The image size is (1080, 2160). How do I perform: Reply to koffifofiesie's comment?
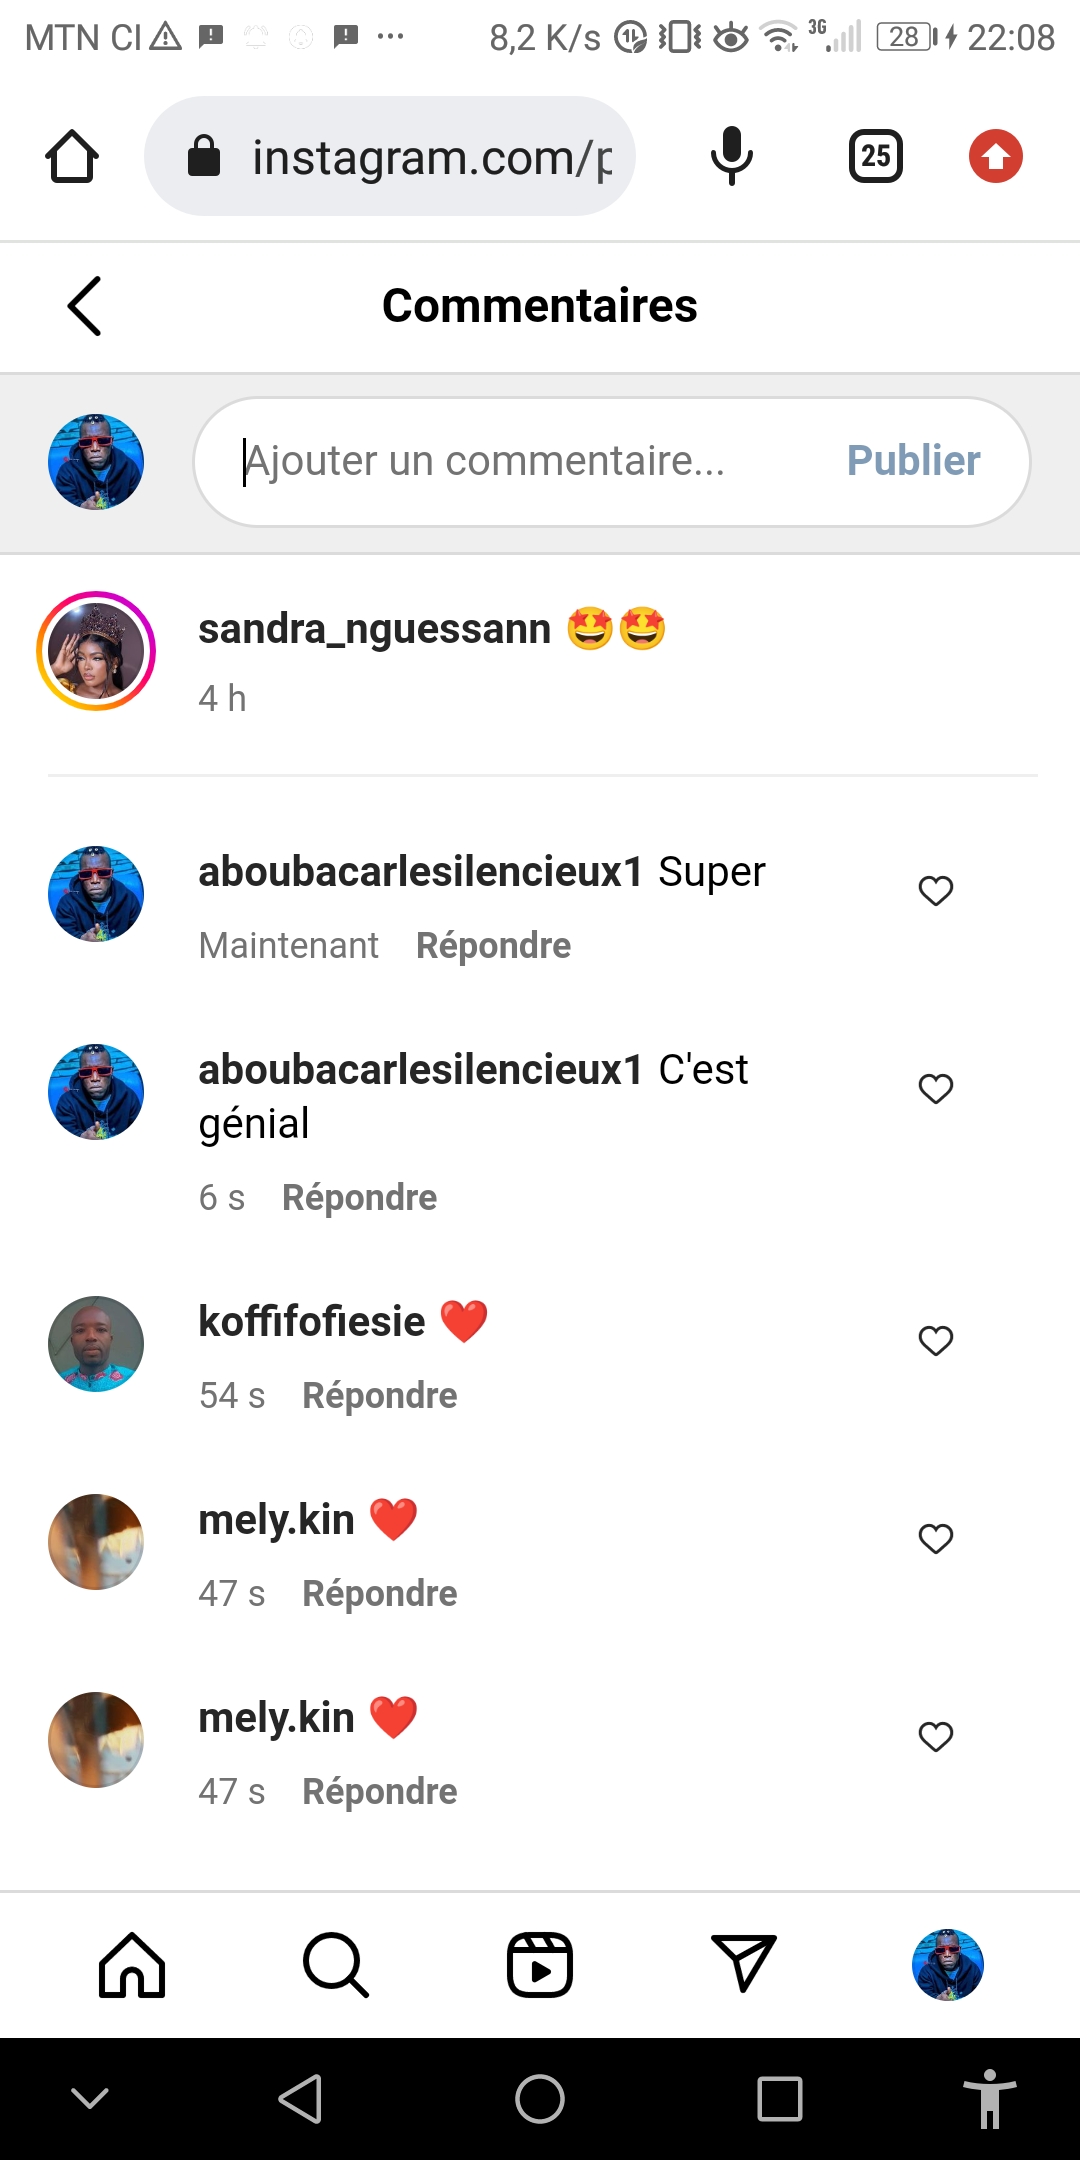pyautogui.click(x=379, y=1396)
